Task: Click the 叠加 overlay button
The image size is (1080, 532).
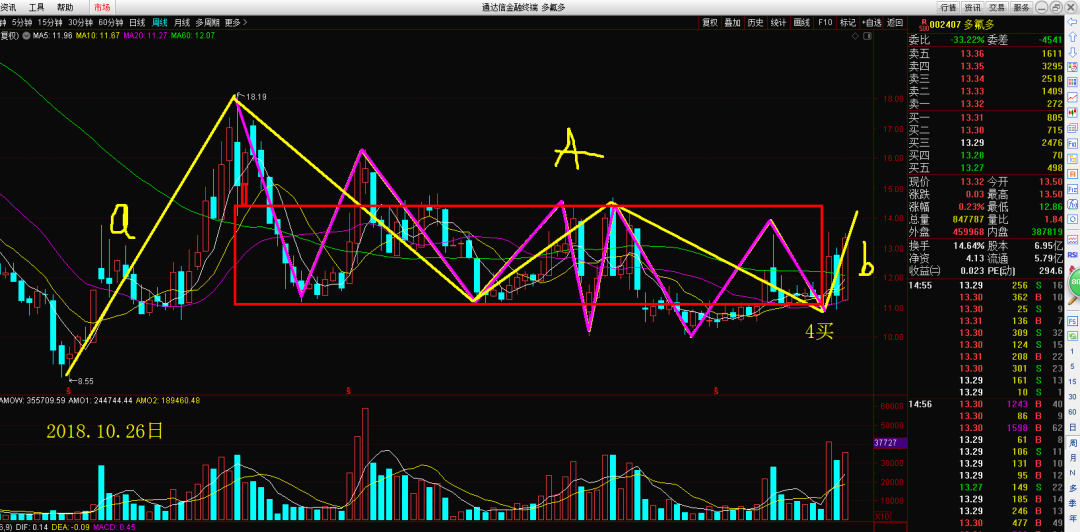Action: pyautogui.click(x=732, y=22)
